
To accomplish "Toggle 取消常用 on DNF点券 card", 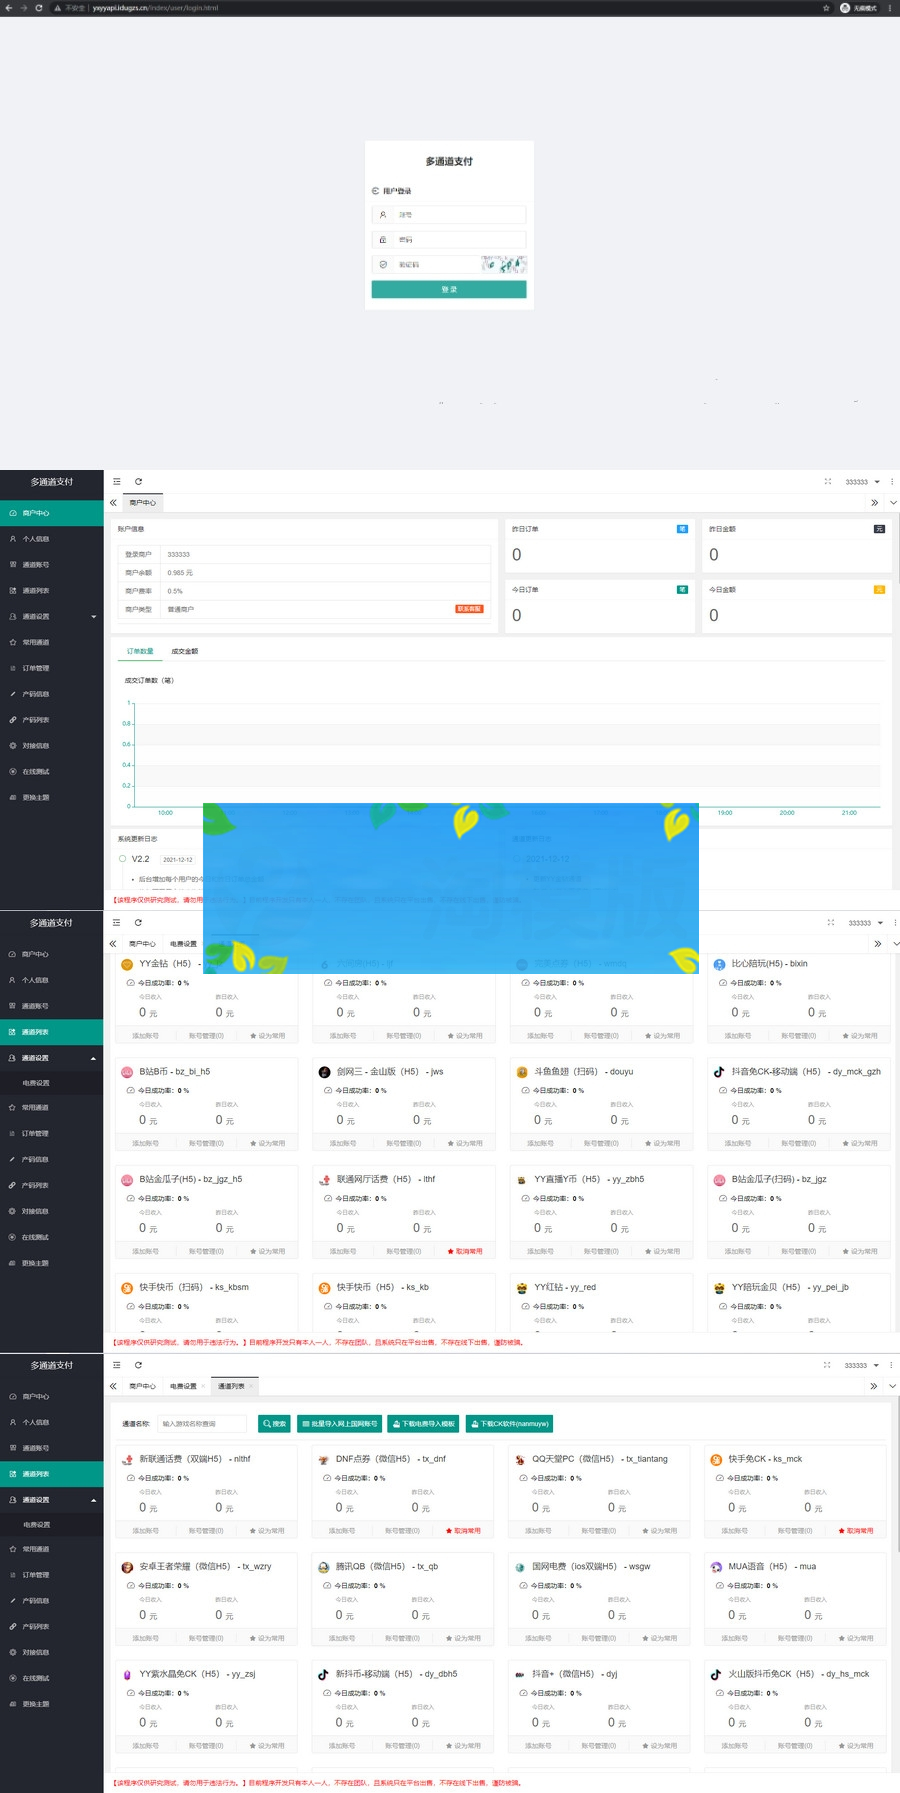I will (x=462, y=1531).
